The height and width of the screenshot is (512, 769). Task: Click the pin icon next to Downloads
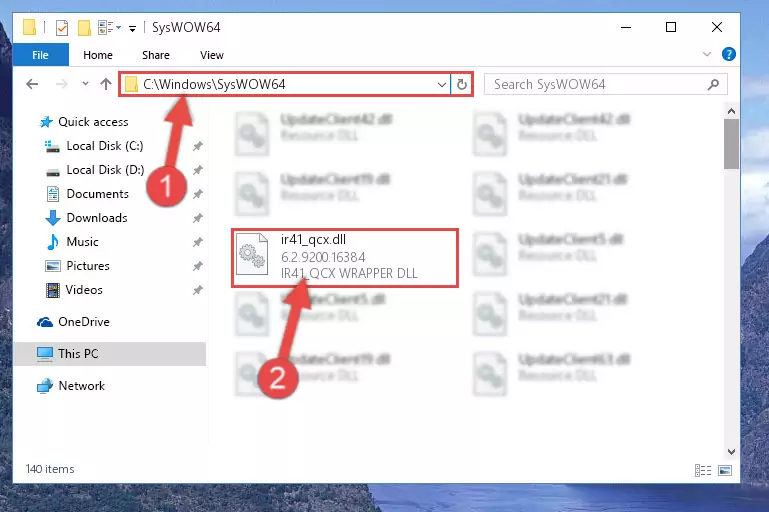coord(198,218)
